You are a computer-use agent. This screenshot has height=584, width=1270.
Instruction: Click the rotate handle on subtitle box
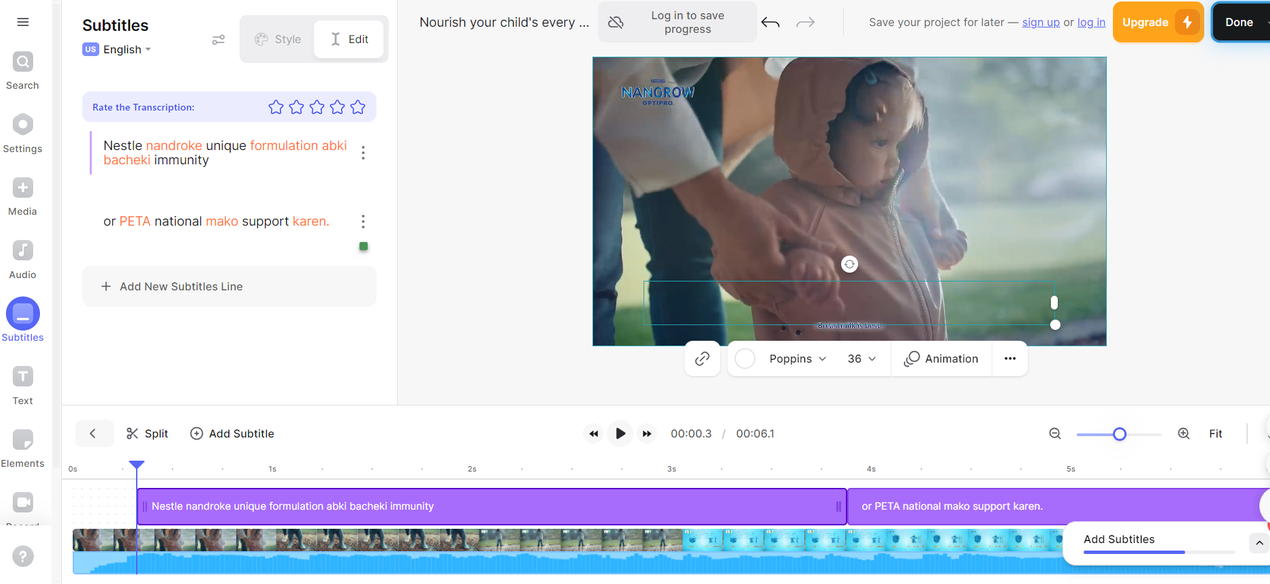pos(849,264)
